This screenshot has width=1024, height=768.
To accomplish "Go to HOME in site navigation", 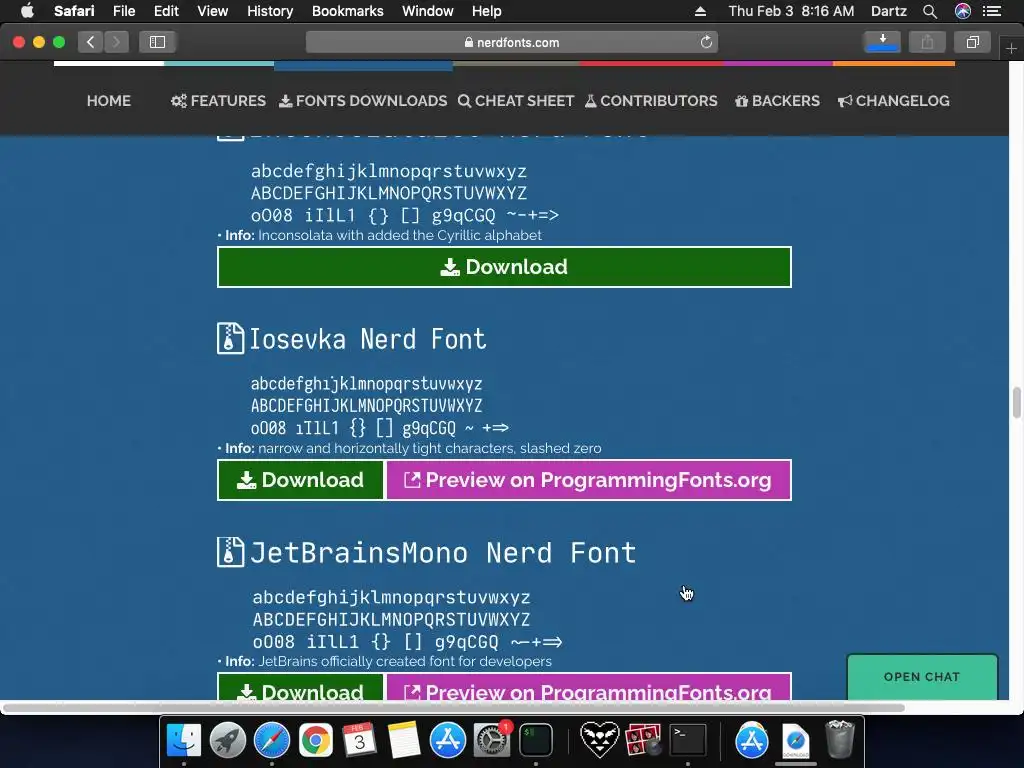I will tap(108, 101).
